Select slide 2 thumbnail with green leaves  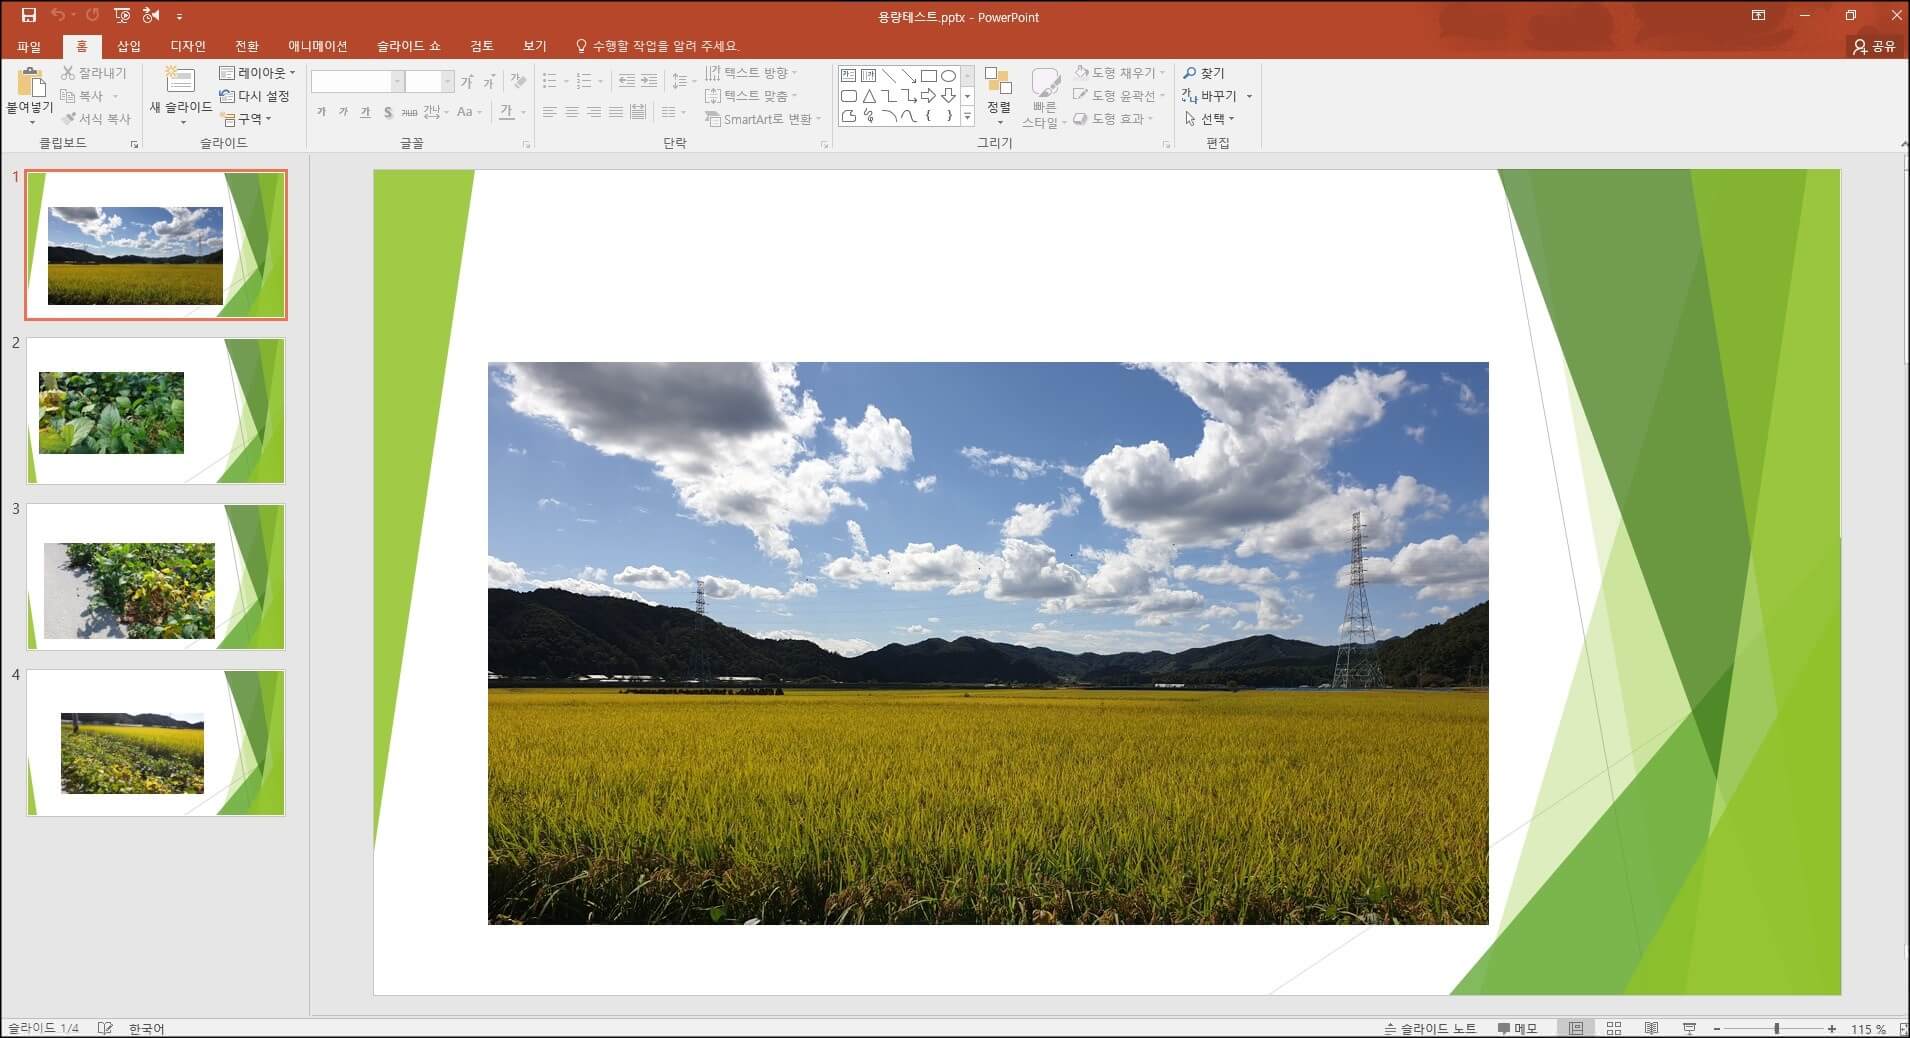[156, 411]
